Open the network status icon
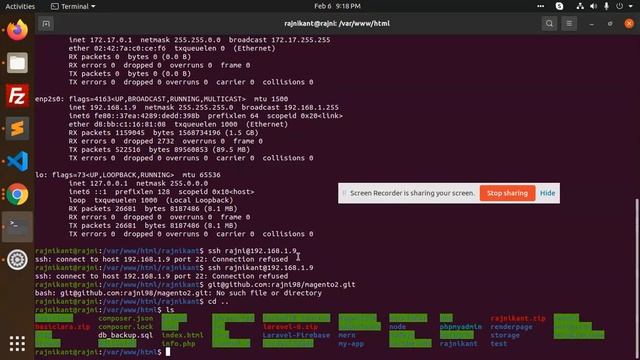The height and width of the screenshot is (360, 640). pyautogui.click(x=580, y=6)
